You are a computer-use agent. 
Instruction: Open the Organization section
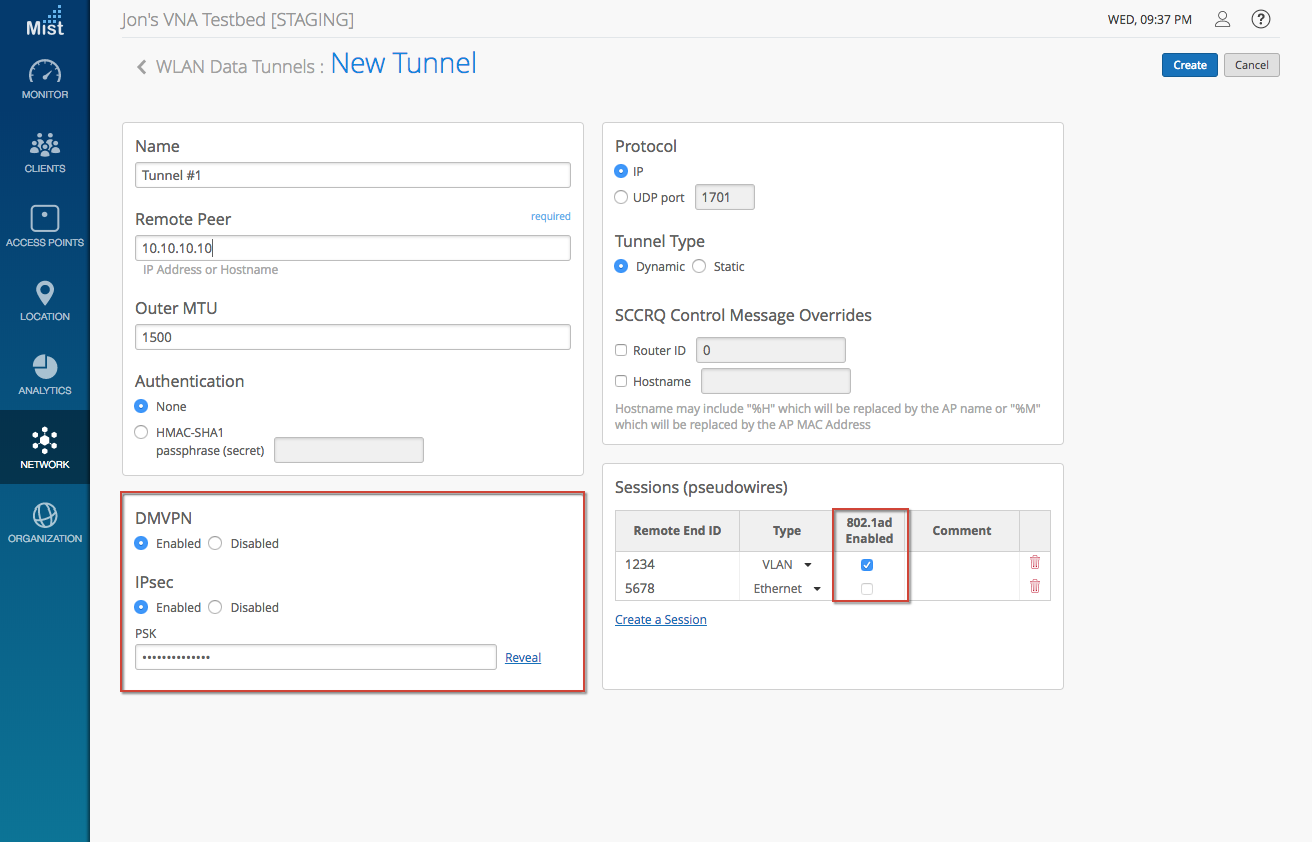tap(45, 524)
